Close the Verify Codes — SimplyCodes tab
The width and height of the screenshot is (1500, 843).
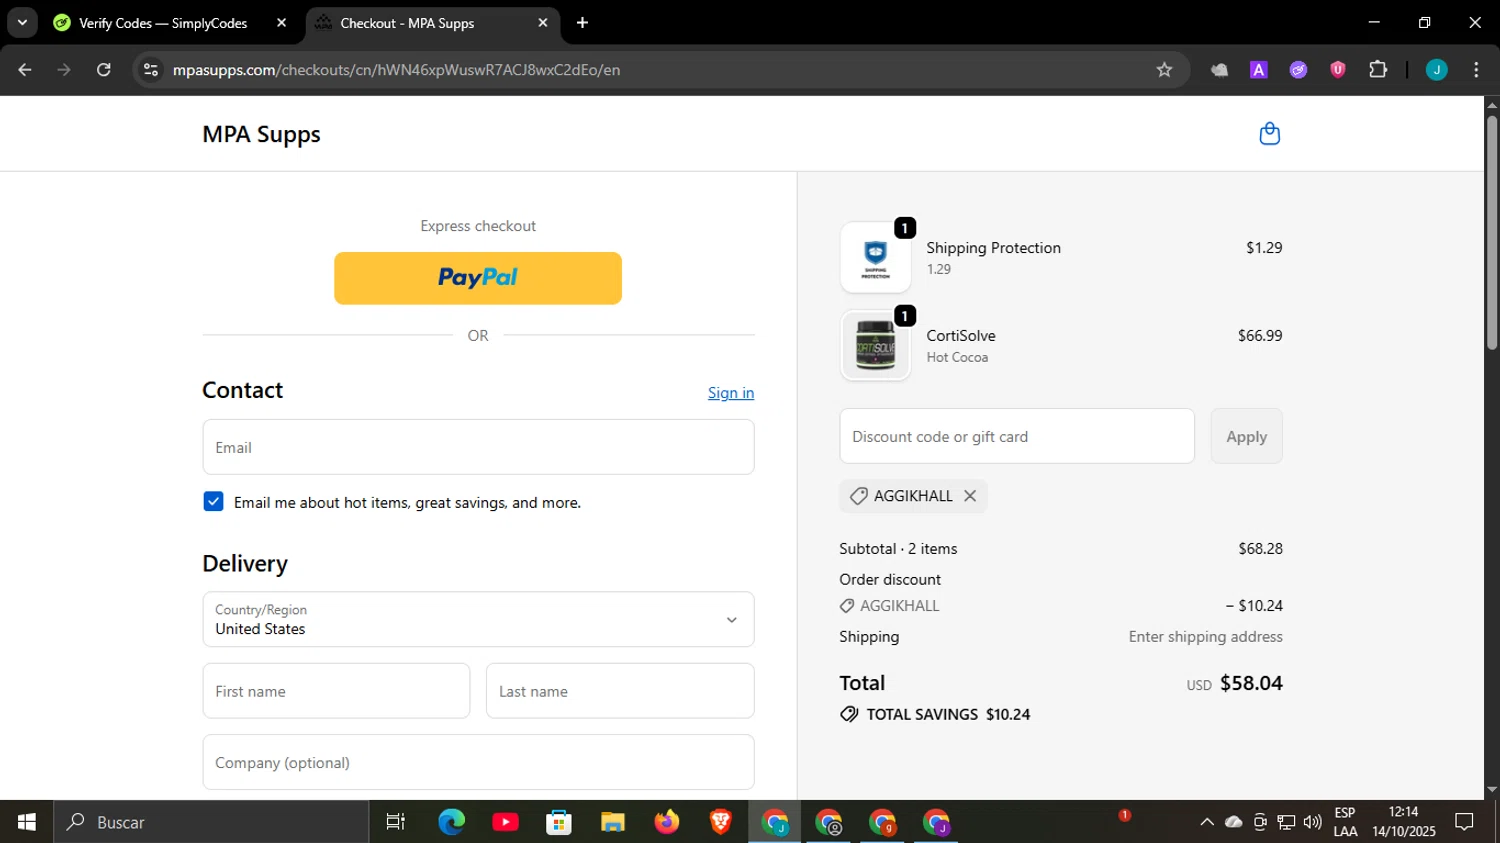pos(281,23)
